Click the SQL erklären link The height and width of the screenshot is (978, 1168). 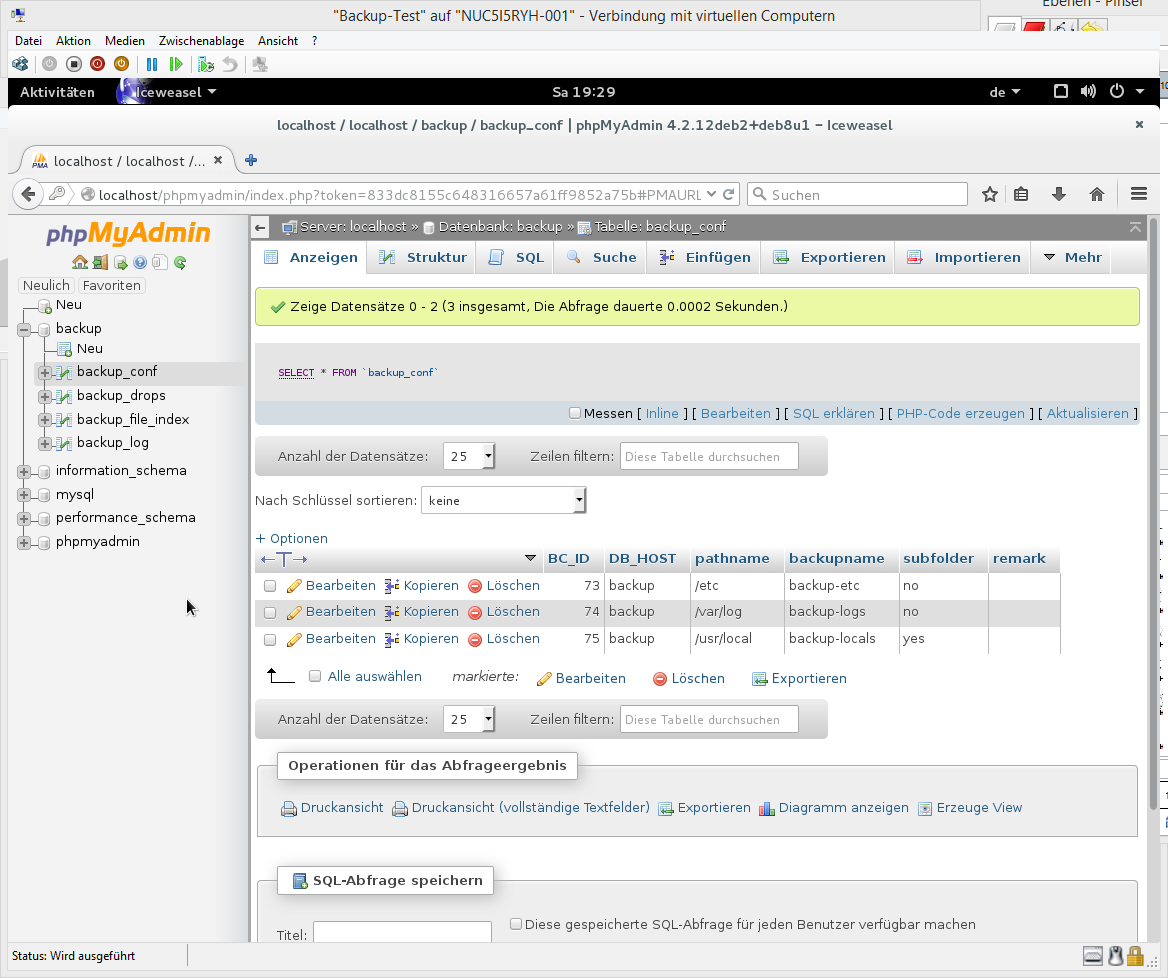tap(834, 413)
